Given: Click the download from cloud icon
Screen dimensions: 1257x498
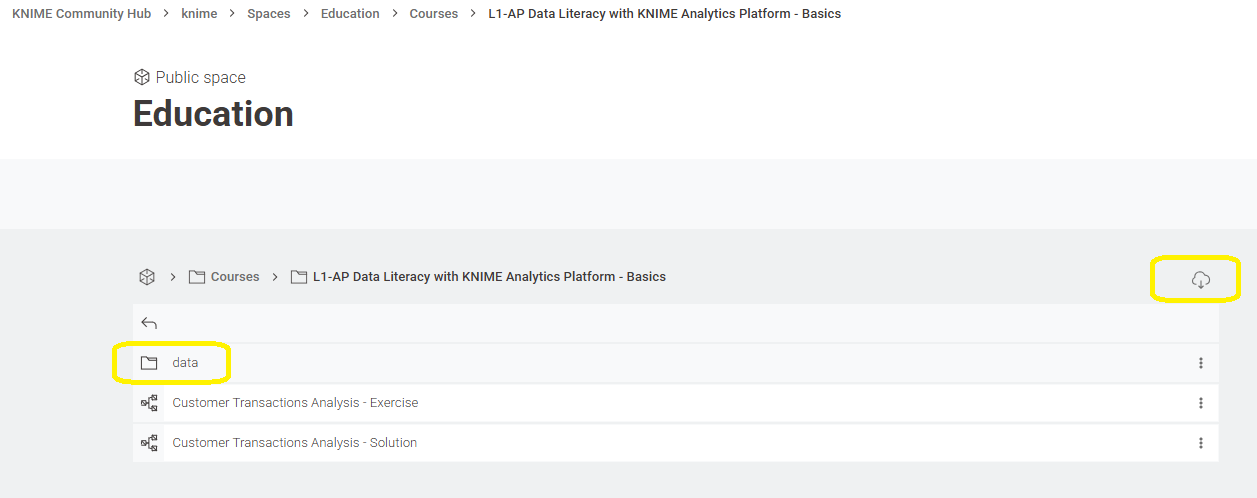Looking at the screenshot, I should tap(1201, 280).
